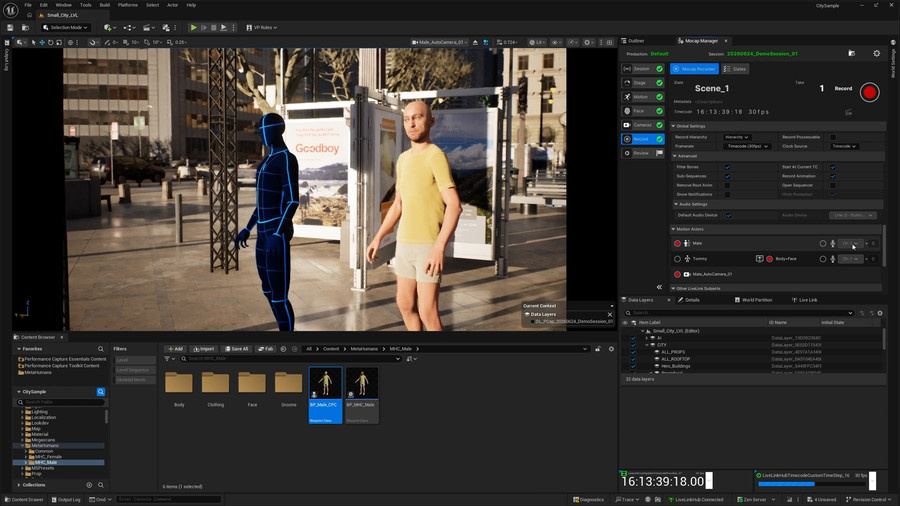The width and height of the screenshot is (900, 506).
Task: Click the big red Record button
Action: click(x=870, y=92)
